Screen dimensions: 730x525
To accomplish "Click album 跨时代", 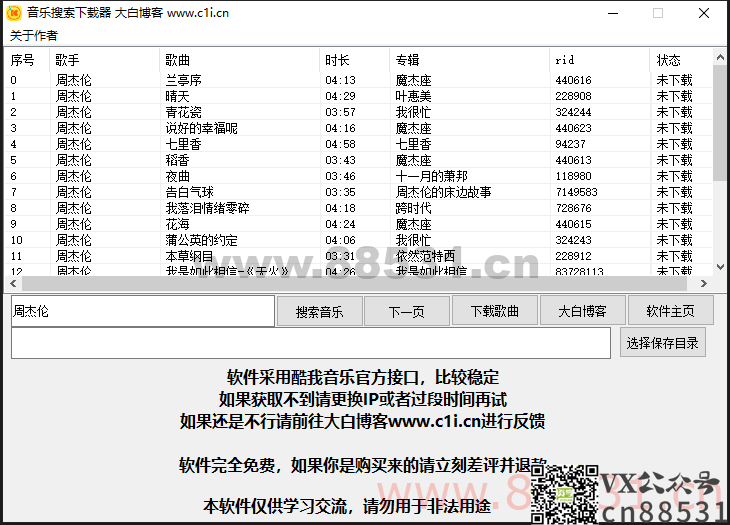I will (413, 208).
